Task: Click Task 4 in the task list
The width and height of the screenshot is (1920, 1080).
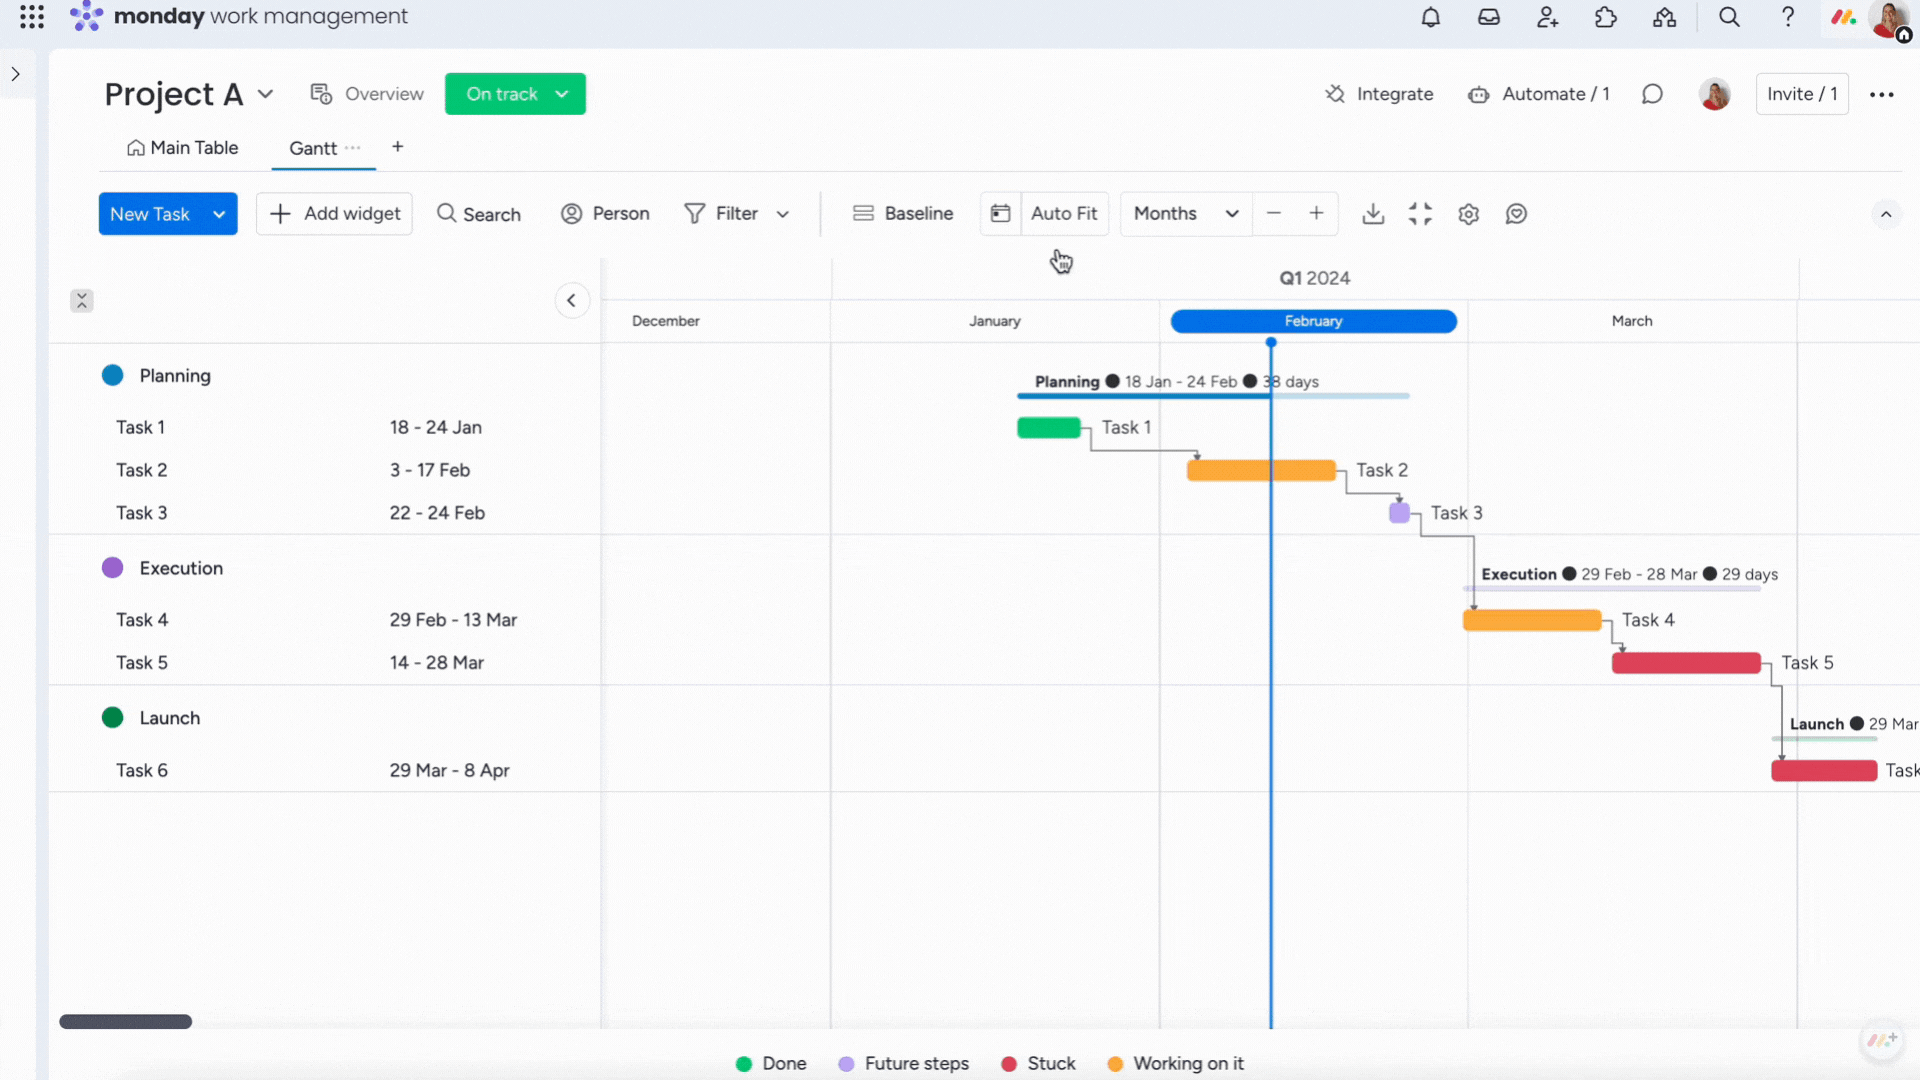Action: tap(142, 620)
